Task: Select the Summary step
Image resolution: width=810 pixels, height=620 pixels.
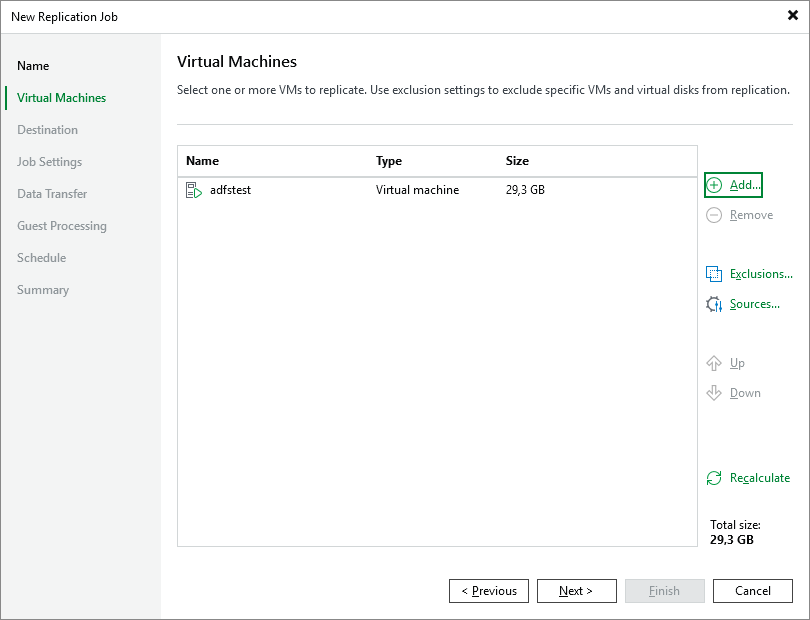Action: click(43, 290)
